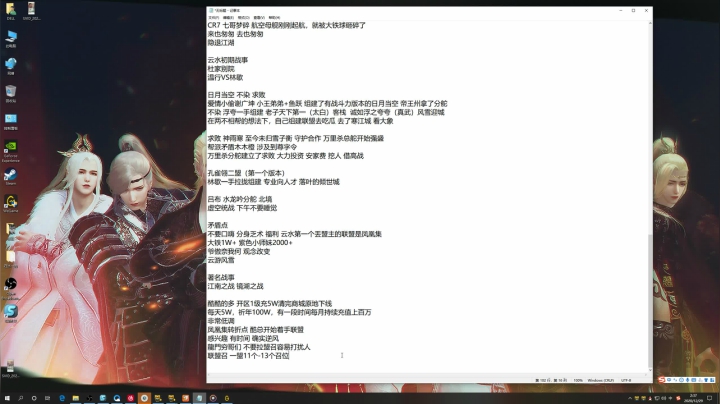Place cursor on line 云游风雪

point(221,260)
